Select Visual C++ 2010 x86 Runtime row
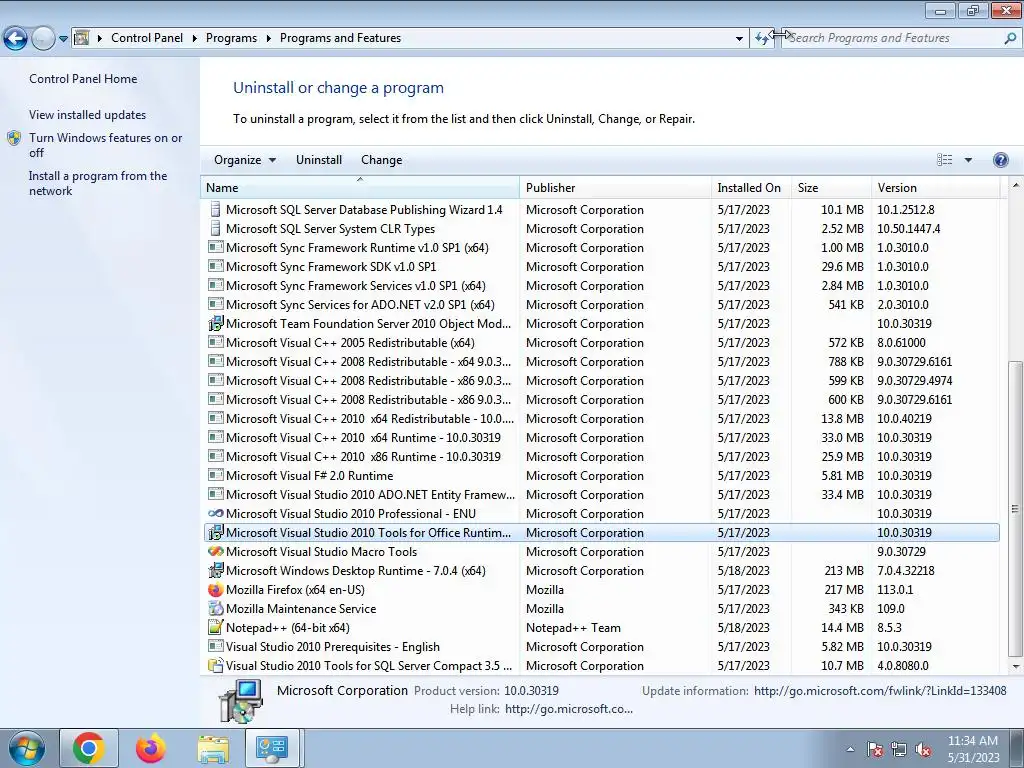Image resolution: width=1024 pixels, height=768 pixels. [601, 456]
